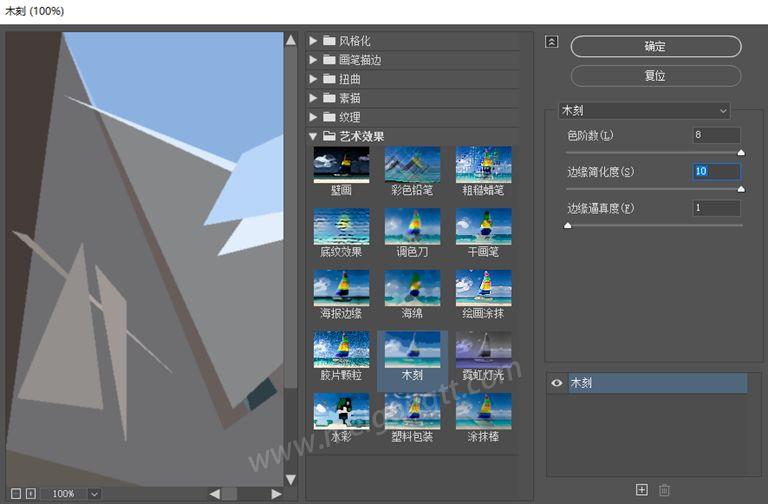Click the 边缘逼真度 slider handle

click(x=568, y=226)
